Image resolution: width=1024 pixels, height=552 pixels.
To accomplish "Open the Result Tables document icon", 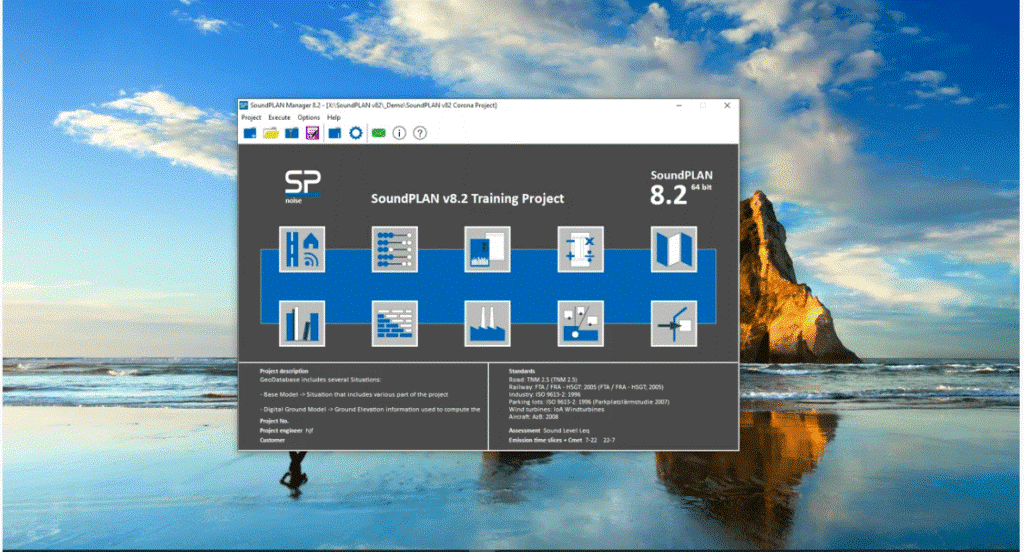I will [487, 249].
